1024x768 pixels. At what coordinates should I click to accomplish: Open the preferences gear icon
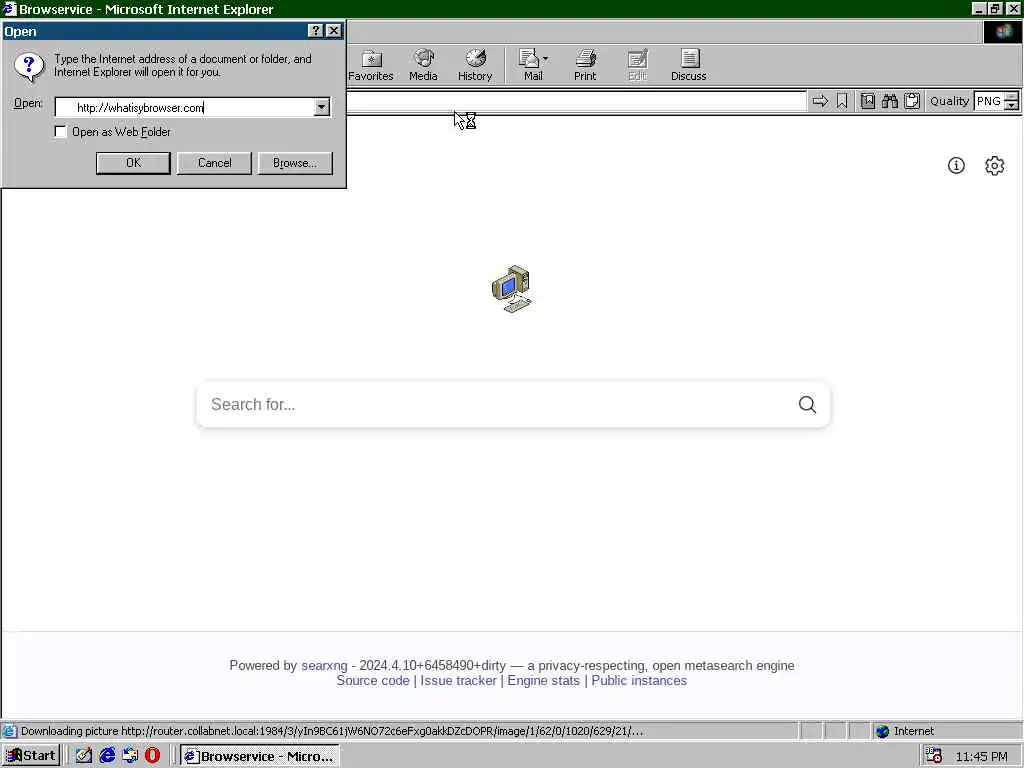click(994, 165)
